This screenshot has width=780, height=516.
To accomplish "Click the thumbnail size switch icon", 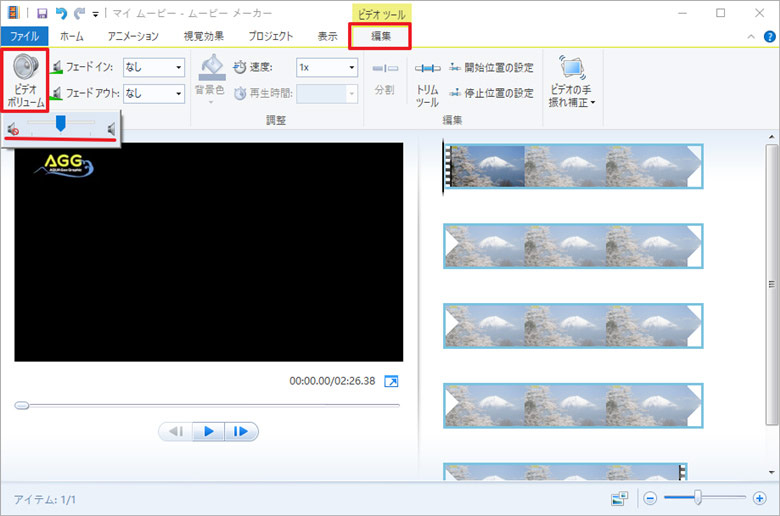I will 620,497.
